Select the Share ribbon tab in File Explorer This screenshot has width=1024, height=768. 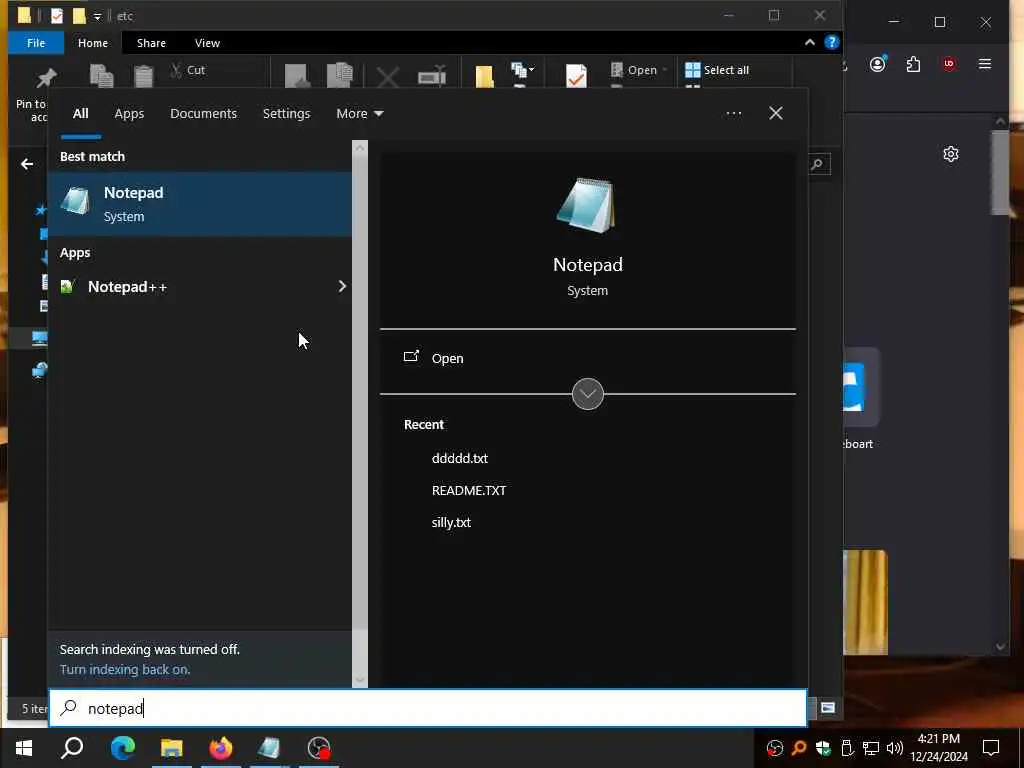[152, 43]
